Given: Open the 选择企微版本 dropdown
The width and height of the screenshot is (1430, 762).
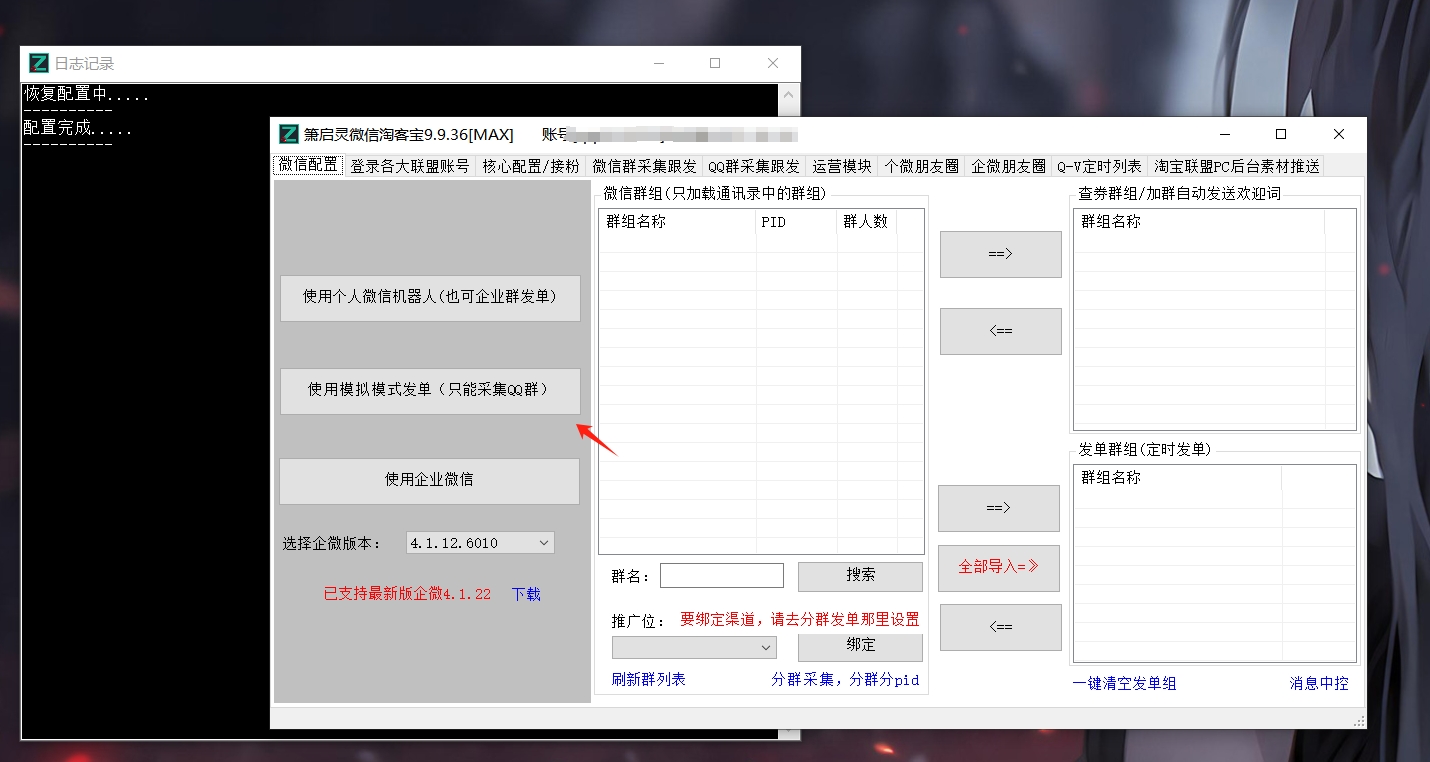Looking at the screenshot, I should pyautogui.click(x=480, y=543).
